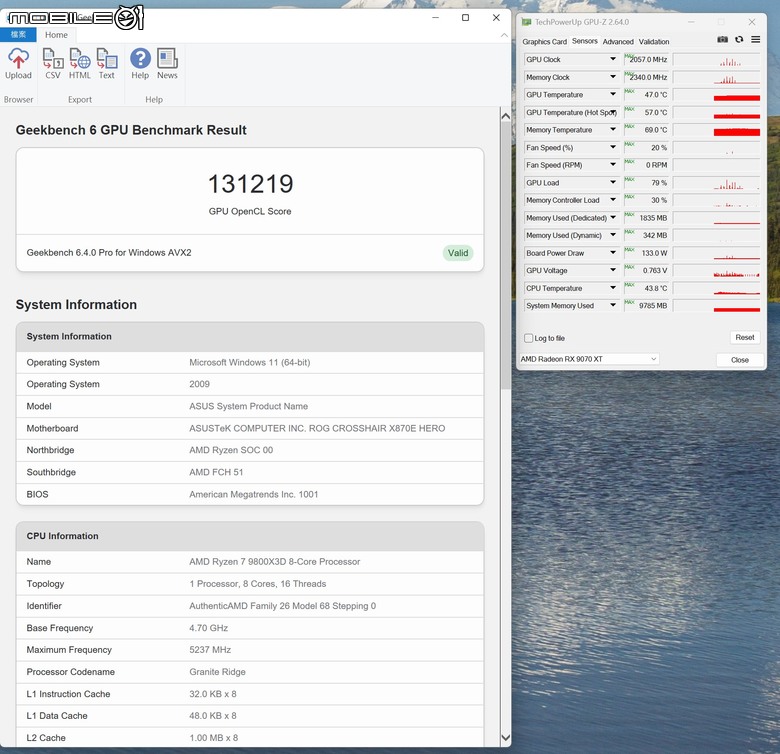
Task: Click AMD Ryzen 7 9800X3D processor name
Action: (x=274, y=562)
